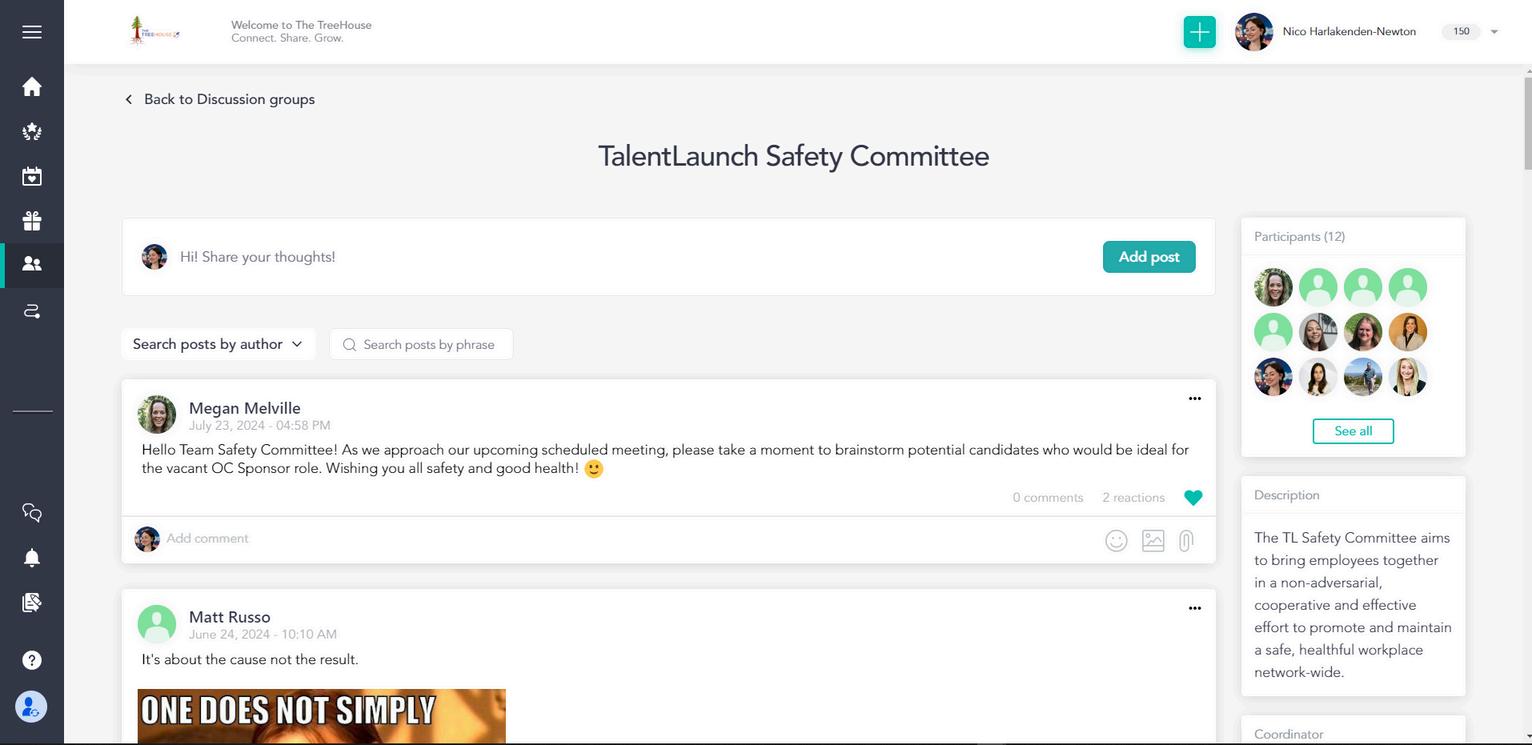Click the teal plus button in header
The width and height of the screenshot is (1532, 745).
[1200, 32]
